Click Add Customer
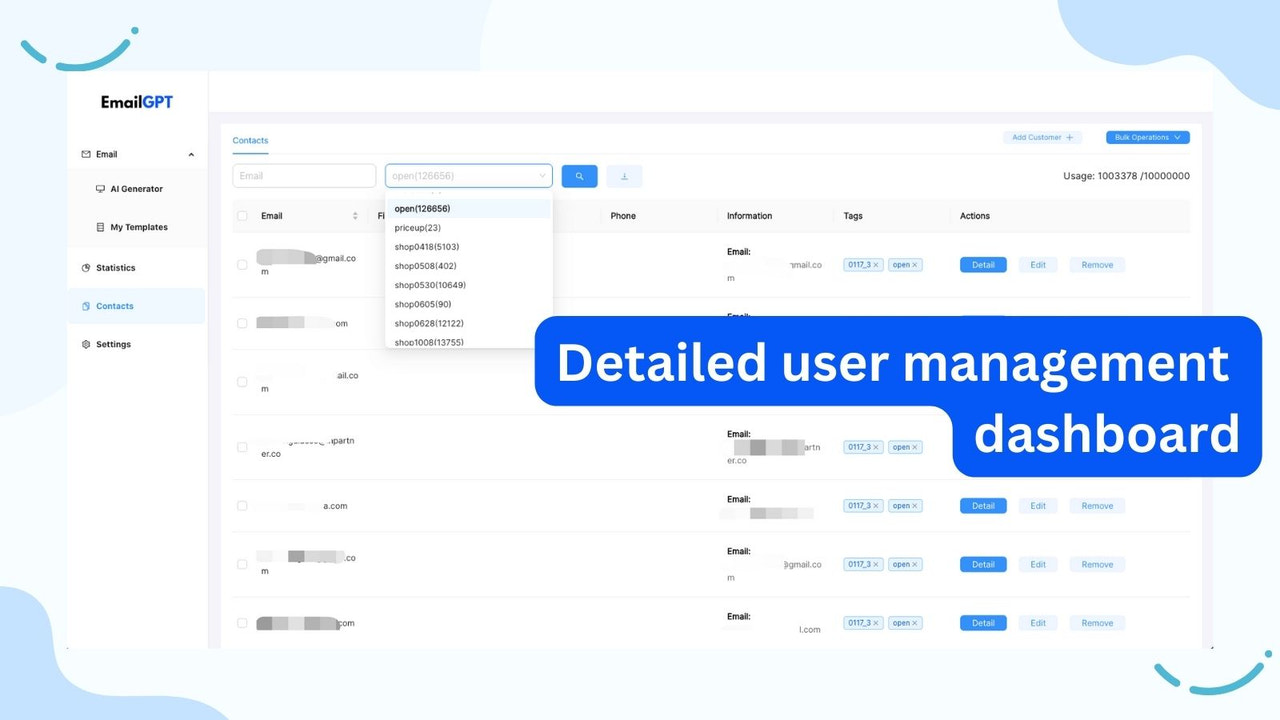Screen dimensions: 1280x720 (x=1042, y=137)
